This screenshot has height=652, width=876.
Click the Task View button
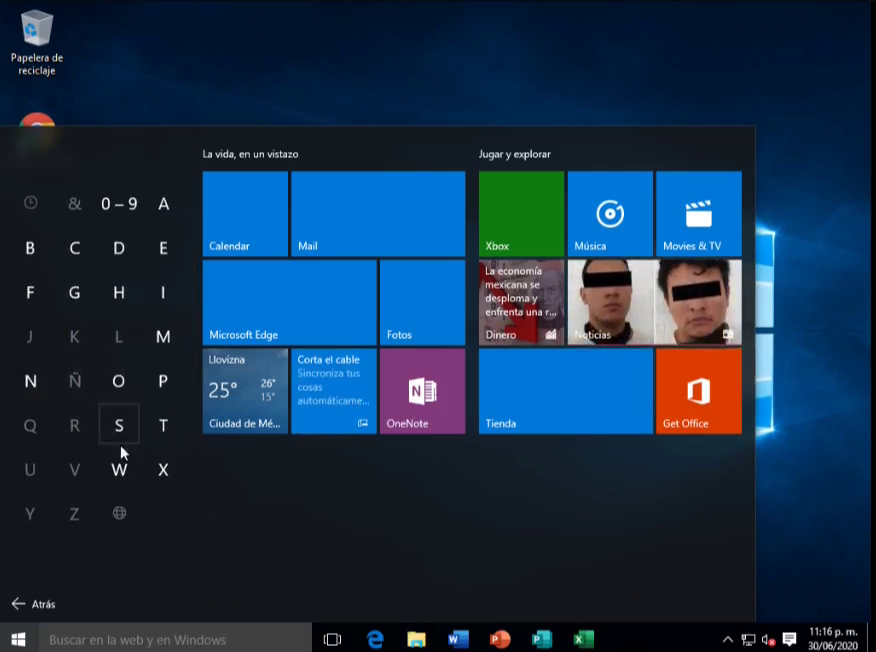333,639
